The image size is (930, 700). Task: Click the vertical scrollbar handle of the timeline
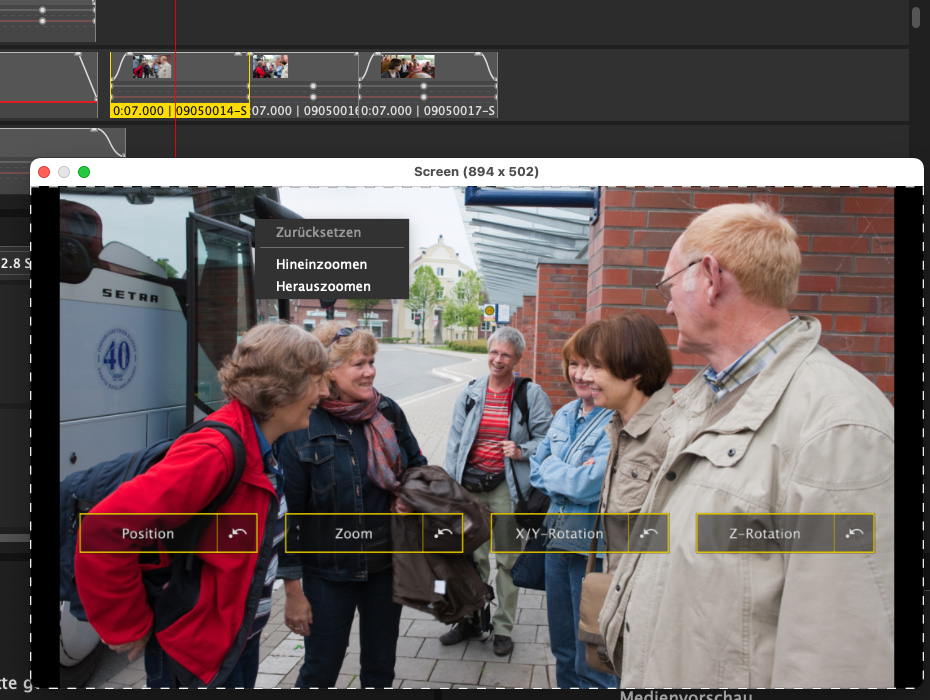916,17
